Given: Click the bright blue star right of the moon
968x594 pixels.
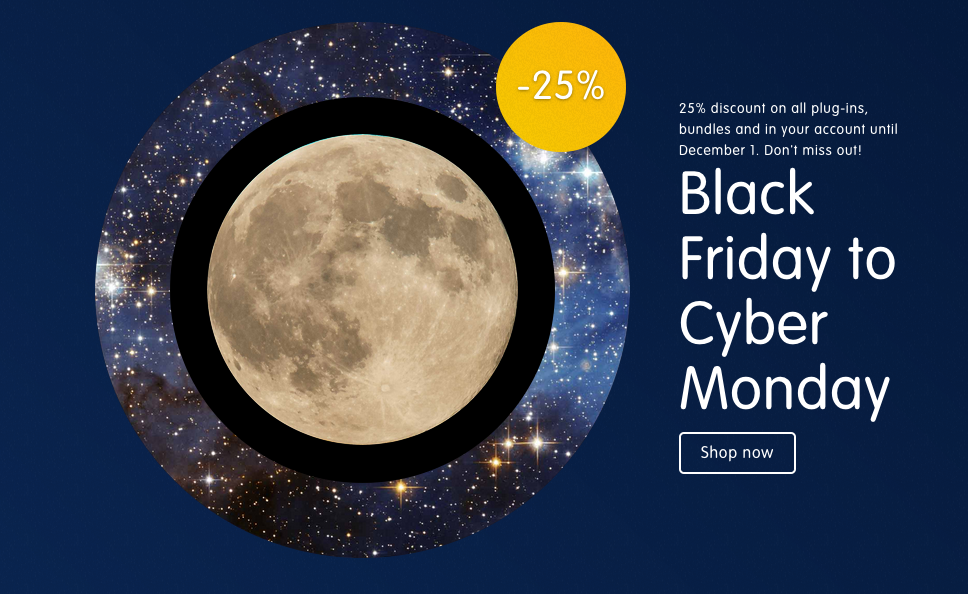Looking at the screenshot, I should 586,175.
